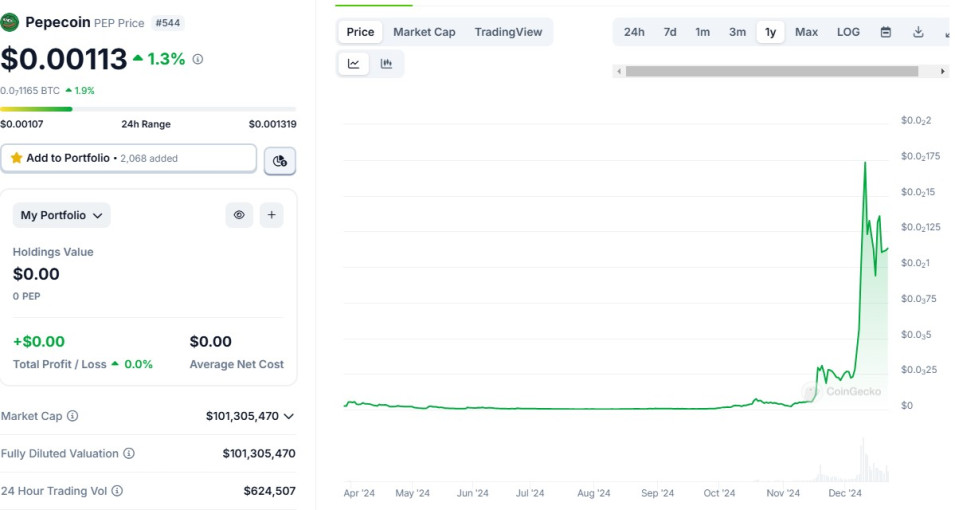
Task: Click the 0 PEP holdings text
Action: click(26, 296)
